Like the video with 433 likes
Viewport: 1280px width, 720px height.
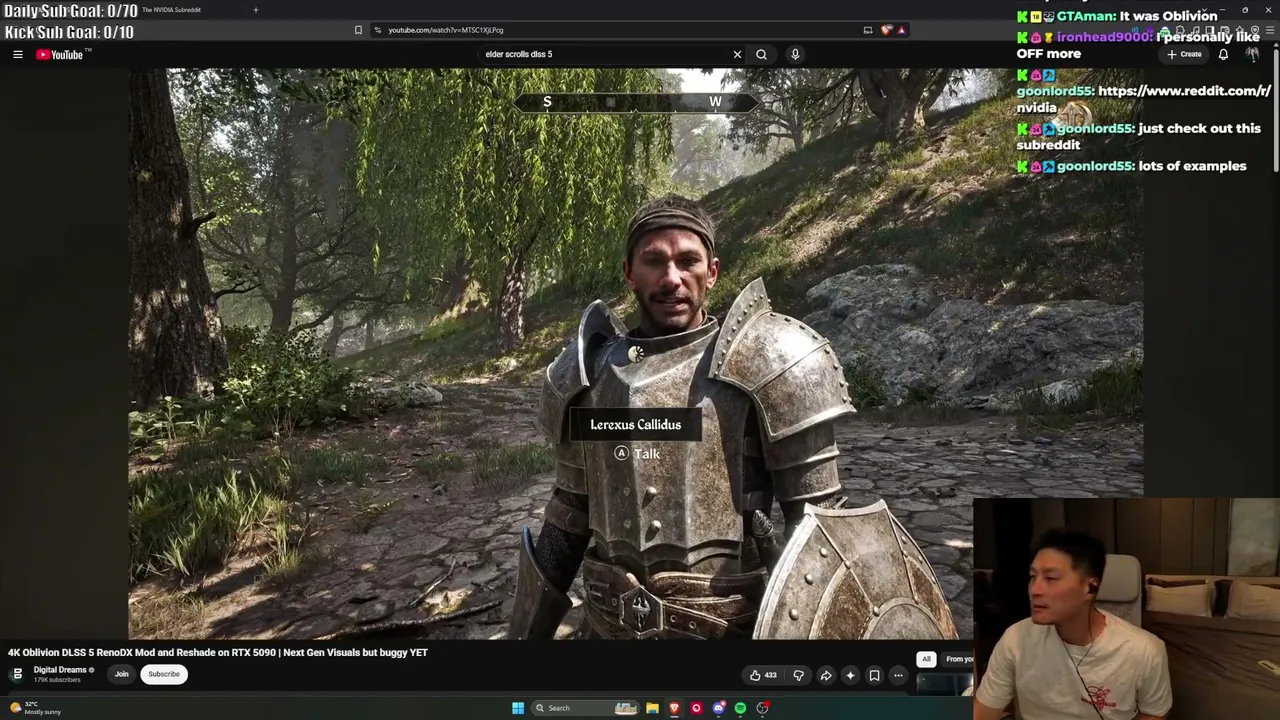[762, 676]
